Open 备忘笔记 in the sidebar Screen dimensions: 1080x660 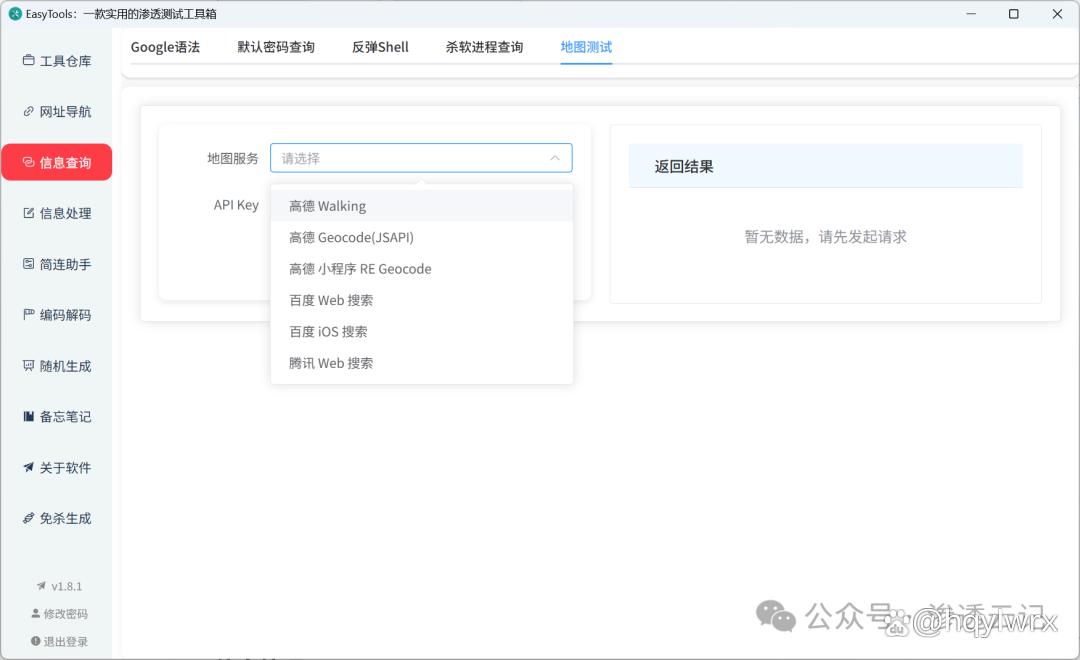(56, 417)
